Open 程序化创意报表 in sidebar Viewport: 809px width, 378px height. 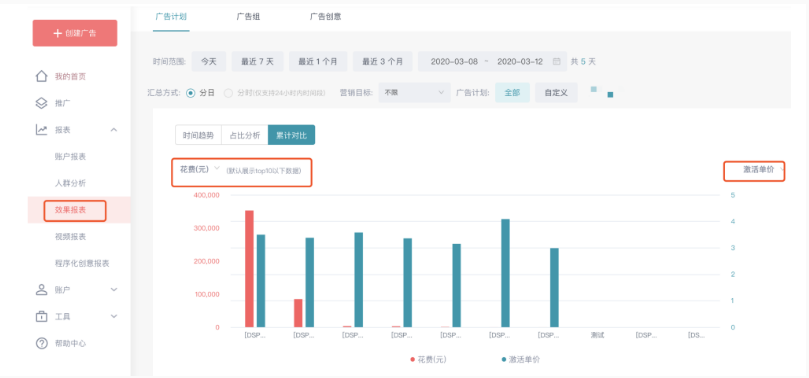click(x=82, y=264)
